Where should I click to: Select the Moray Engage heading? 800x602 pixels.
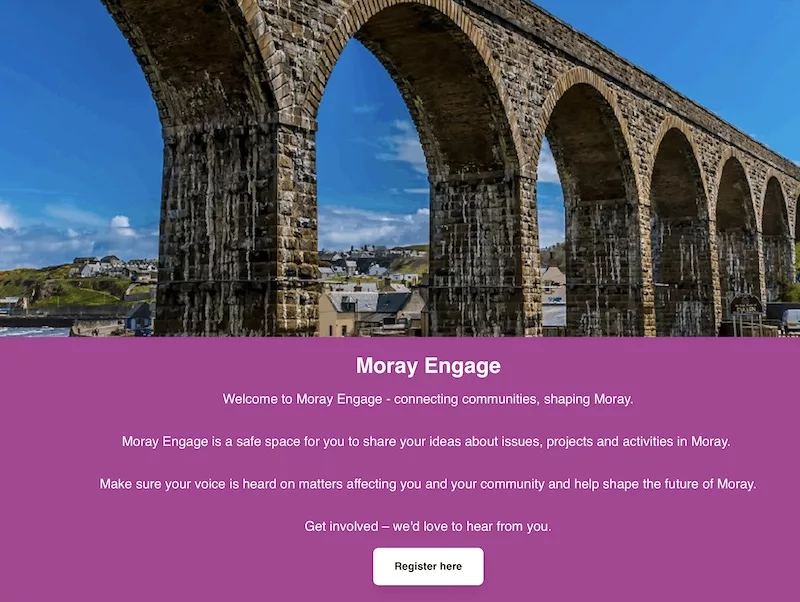[x=428, y=366]
